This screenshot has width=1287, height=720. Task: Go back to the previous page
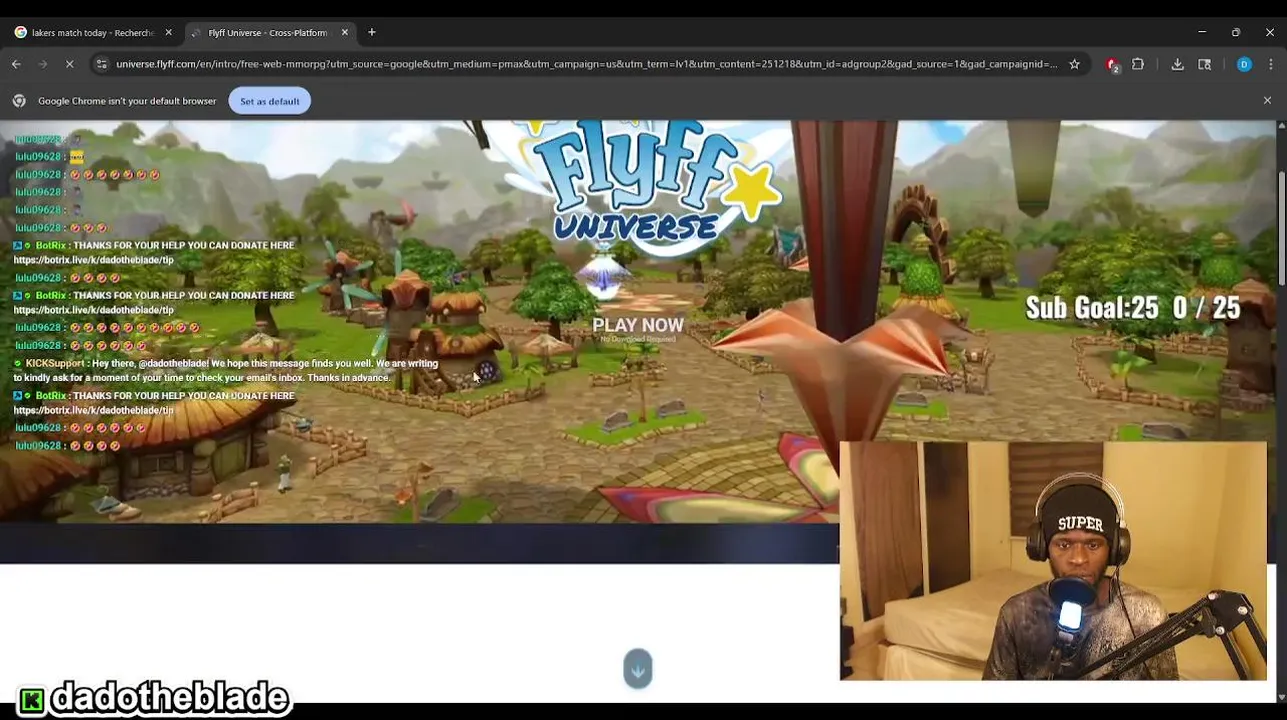coord(17,64)
